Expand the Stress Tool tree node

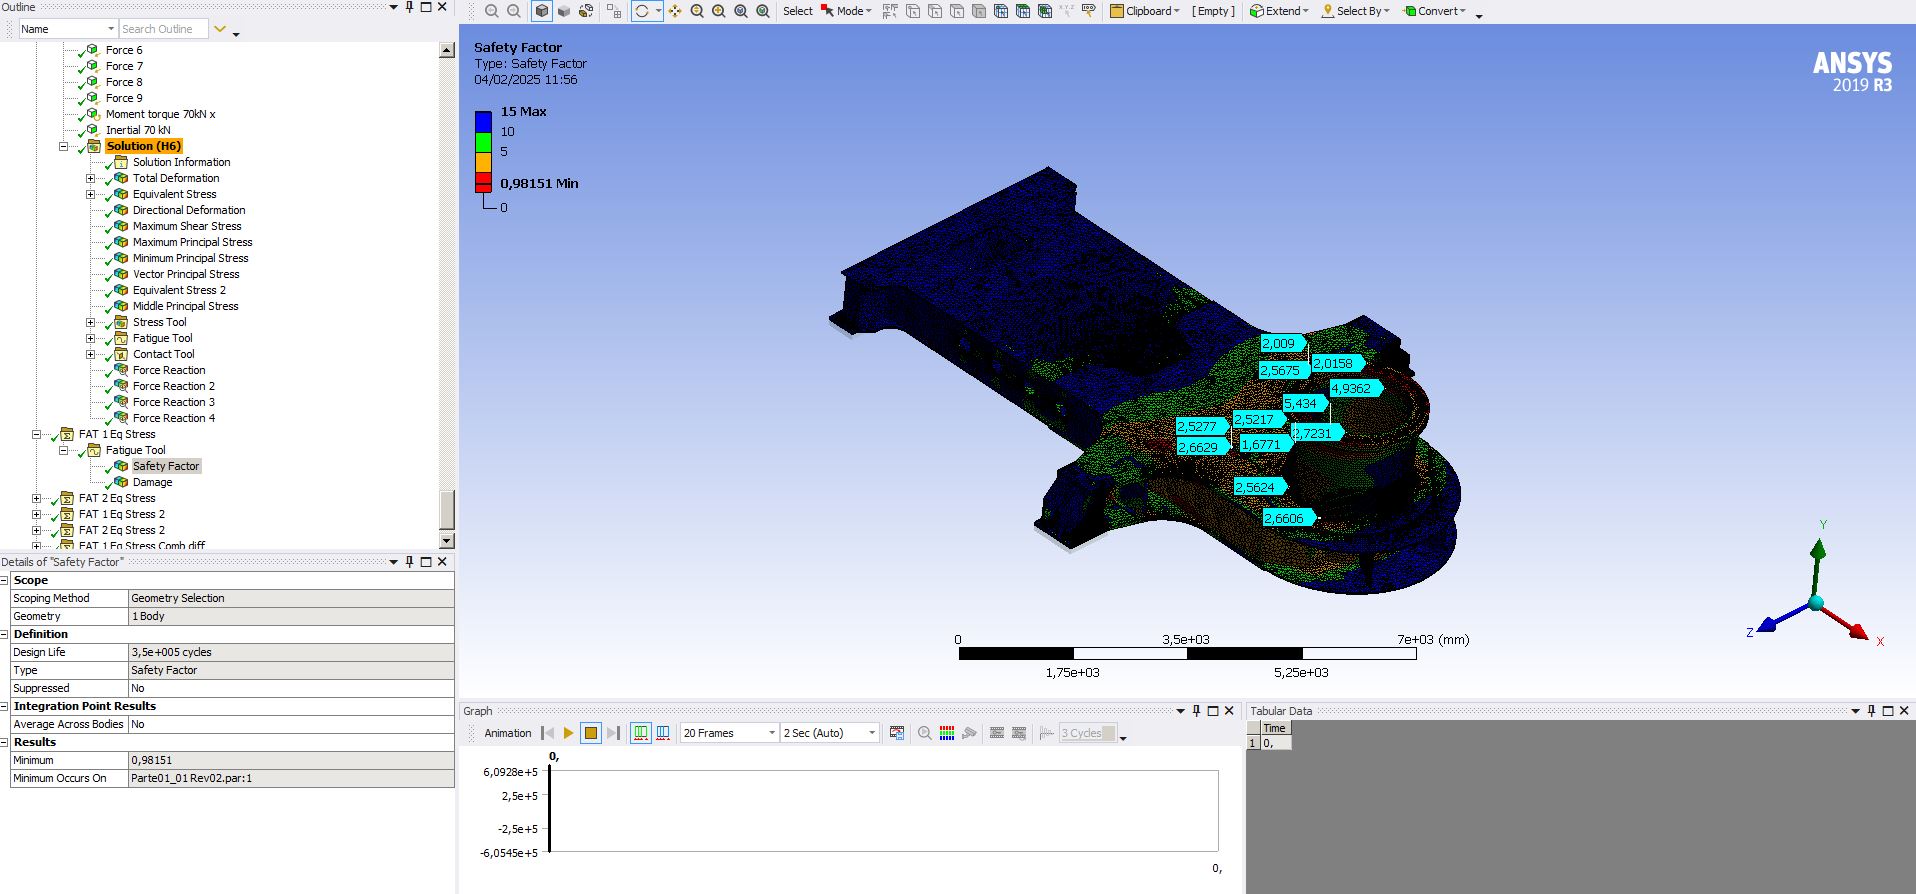point(90,322)
